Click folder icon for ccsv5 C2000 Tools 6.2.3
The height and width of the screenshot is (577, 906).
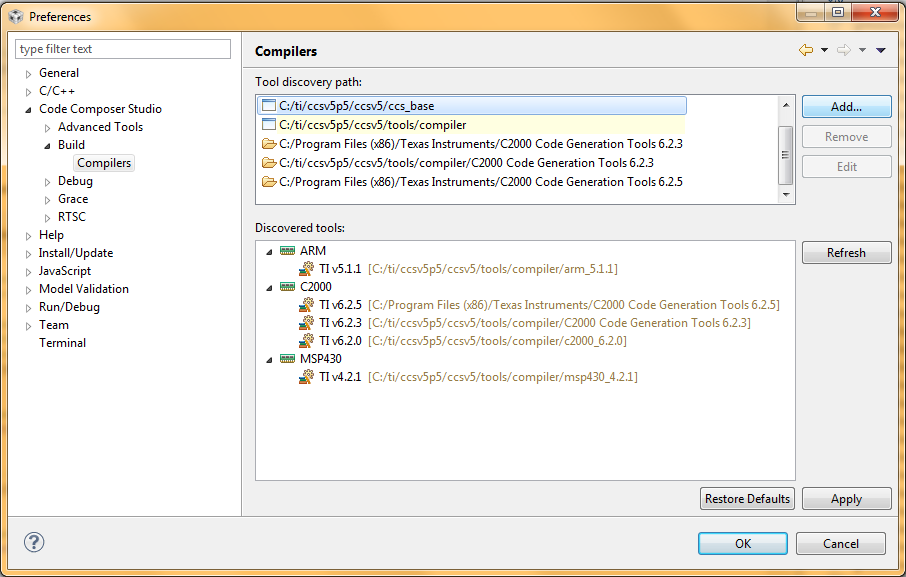pos(269,162)
